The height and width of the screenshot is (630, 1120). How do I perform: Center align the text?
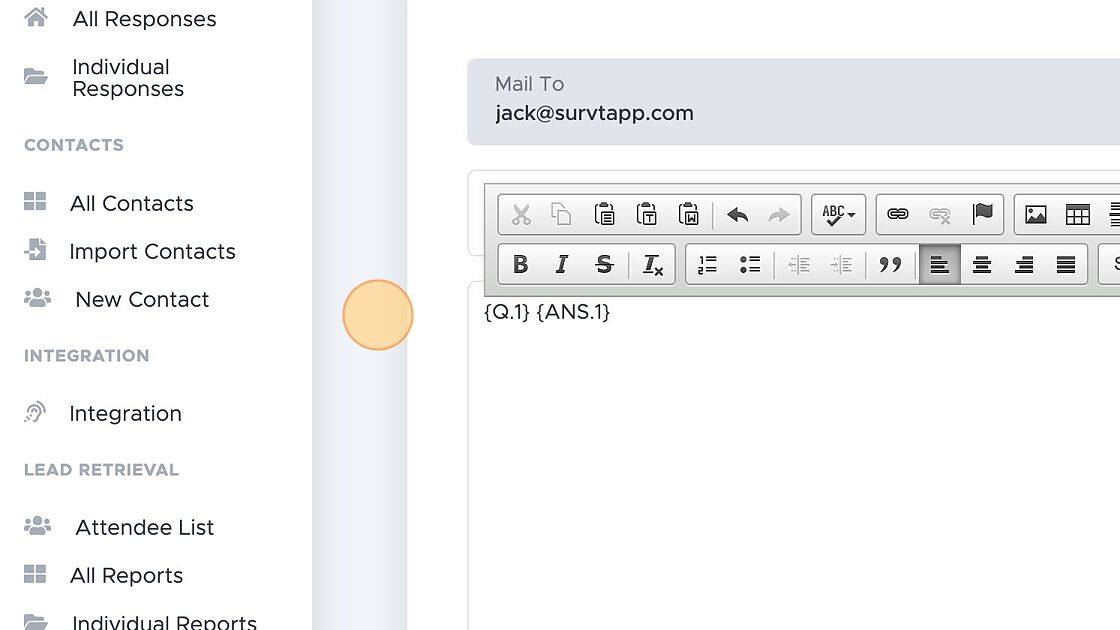pyautogui.click(x=981, y=264)
